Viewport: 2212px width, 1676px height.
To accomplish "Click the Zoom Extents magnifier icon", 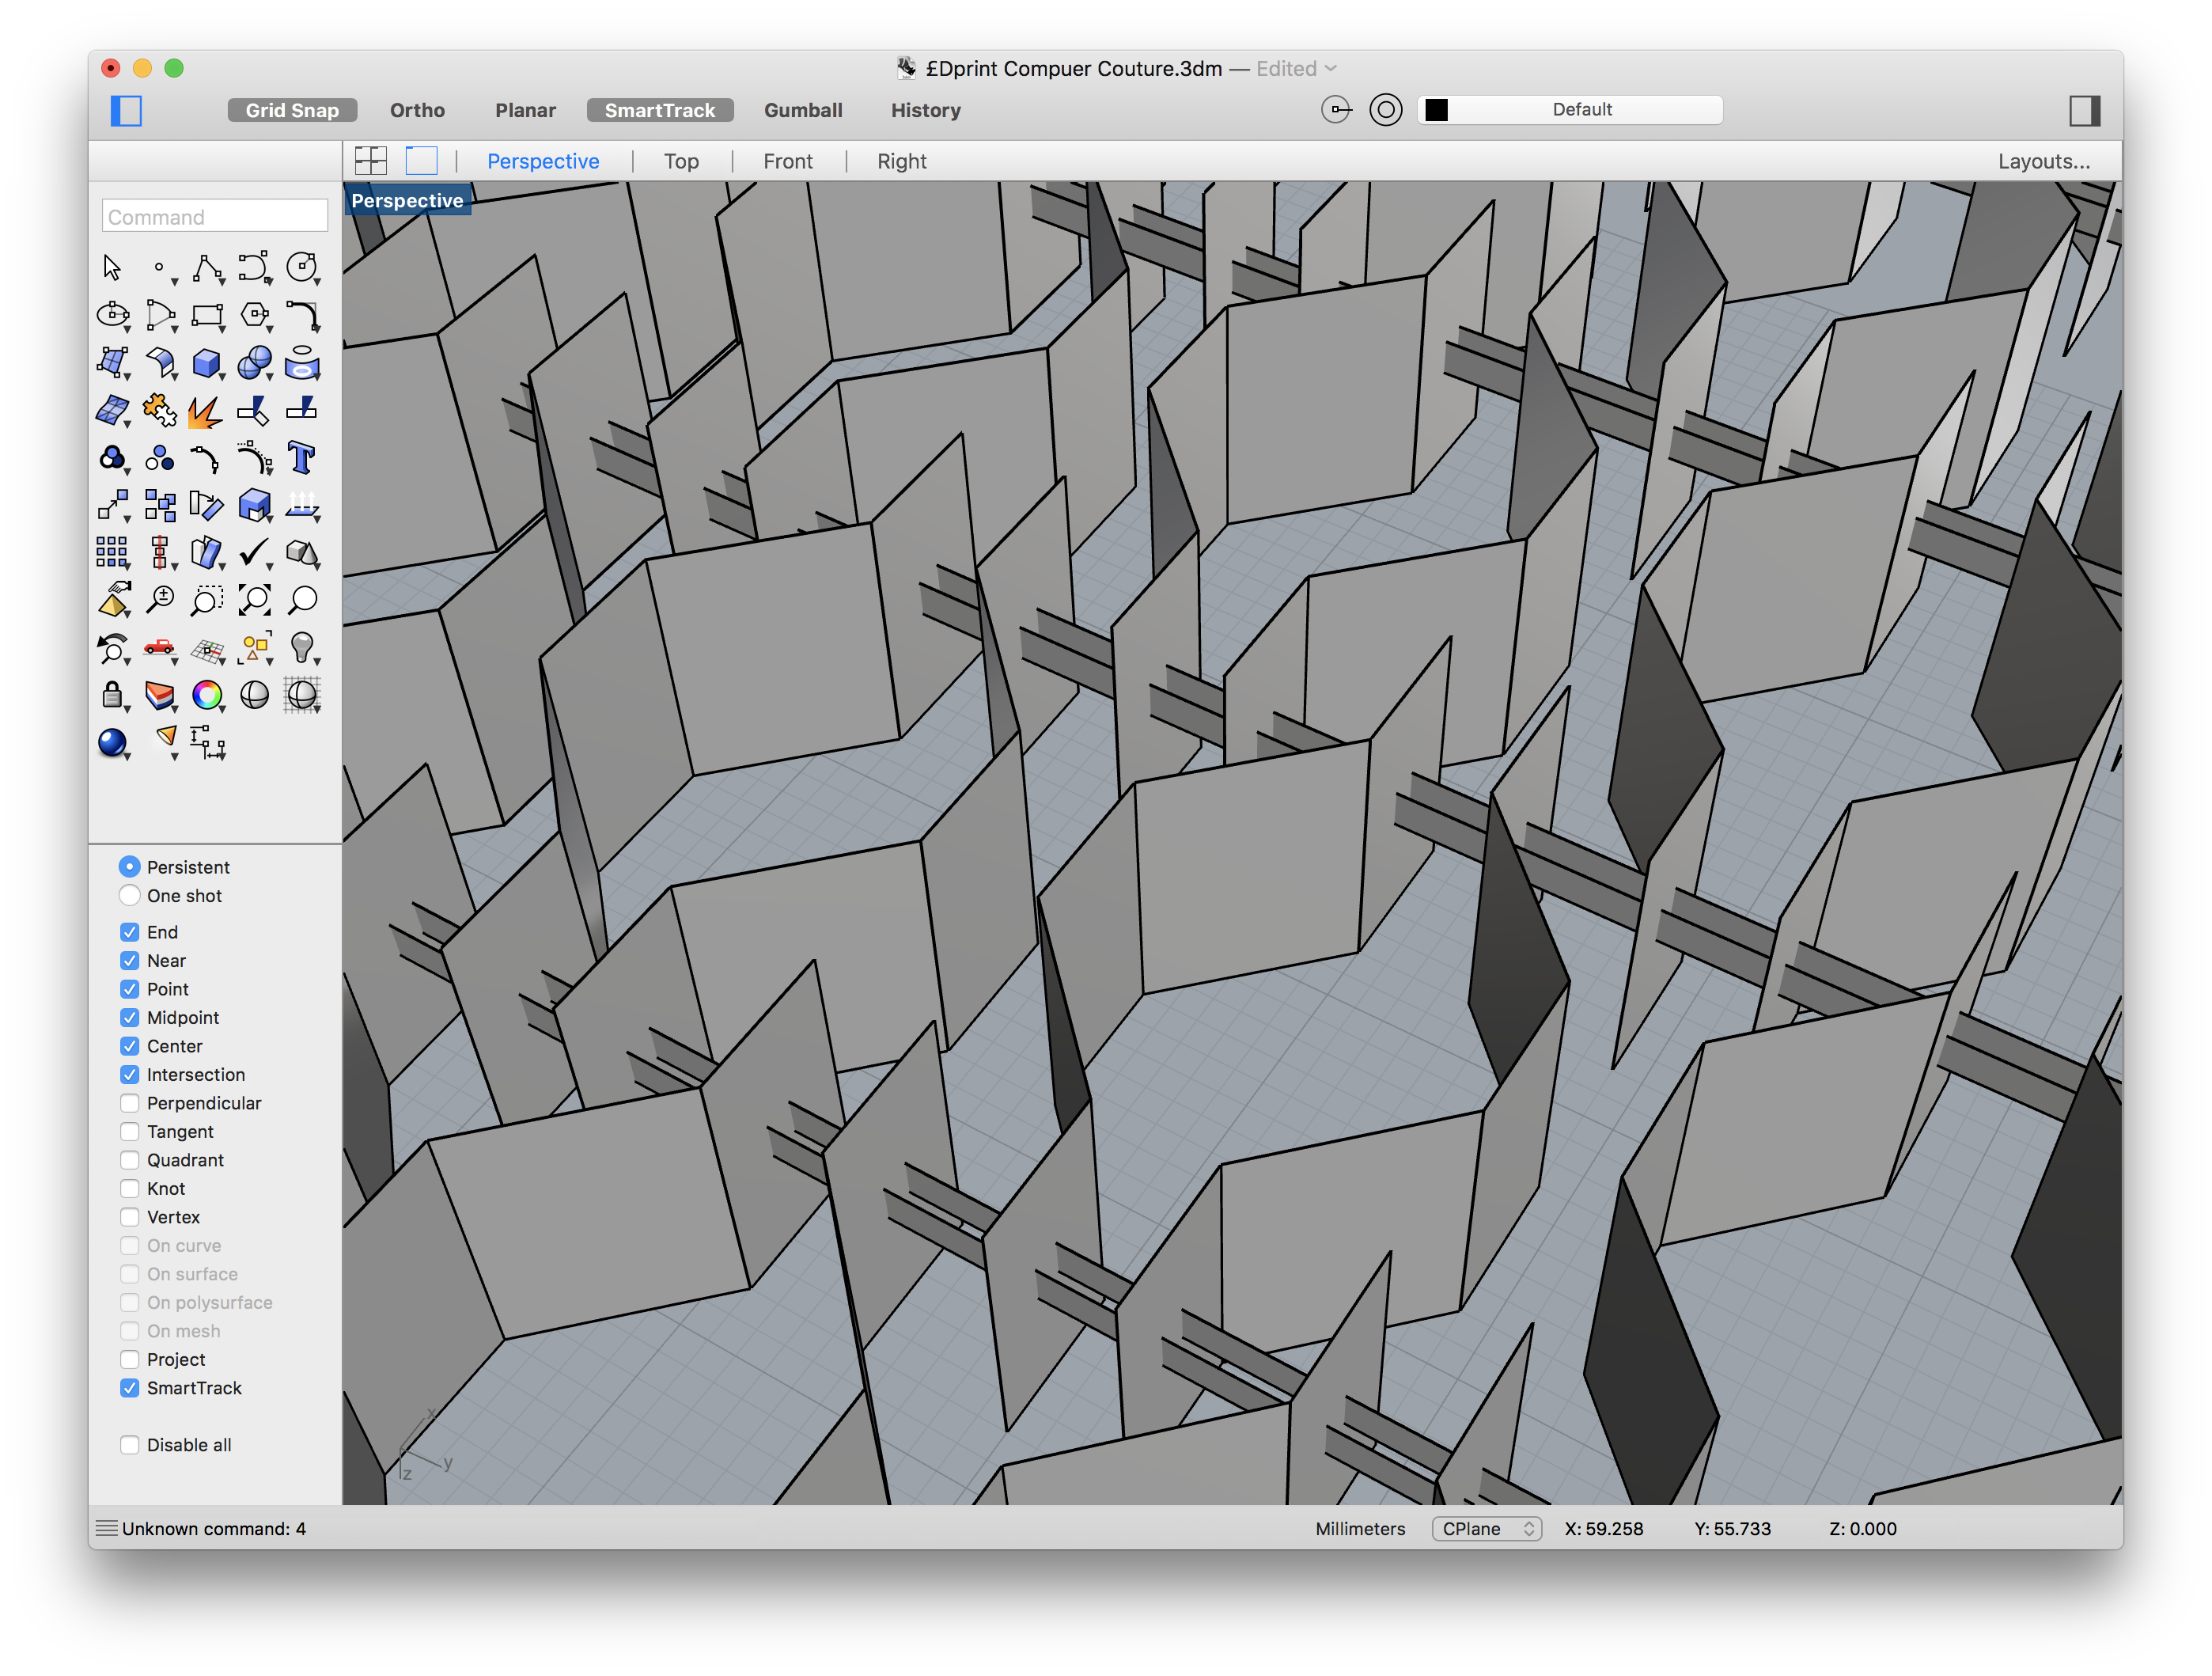I will tap(254, 600).
